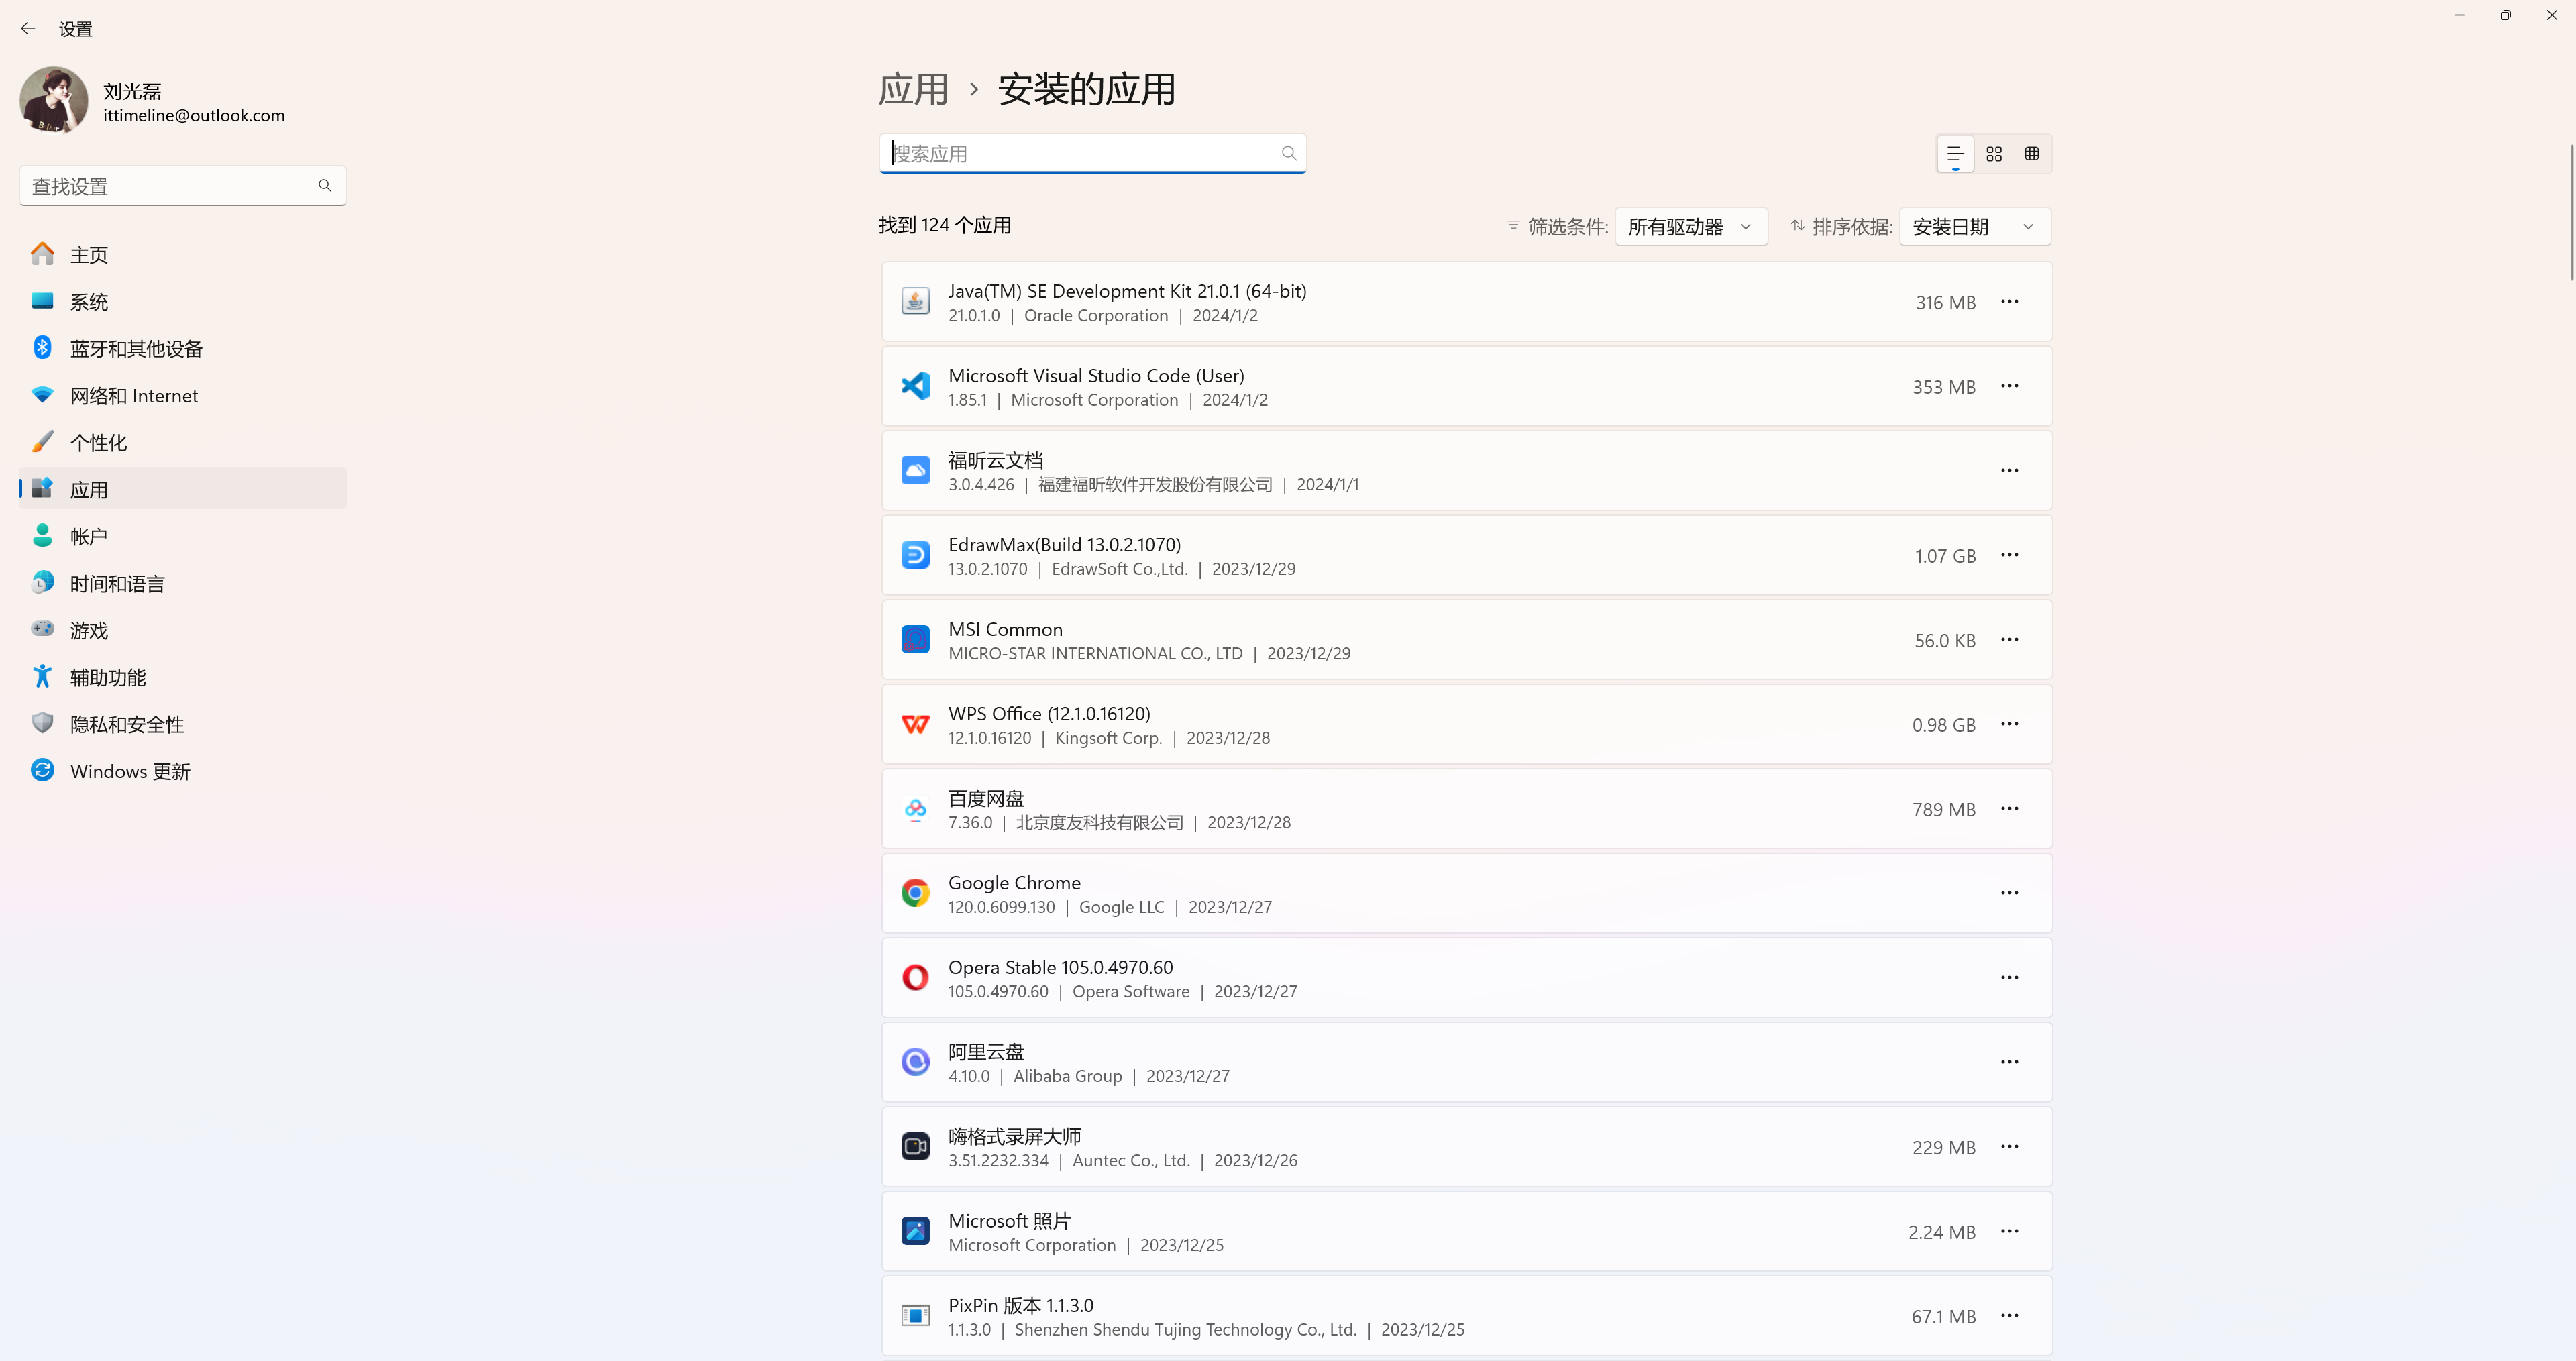Open 帐户 settings

pyautogui.click(x=183, y=536)
